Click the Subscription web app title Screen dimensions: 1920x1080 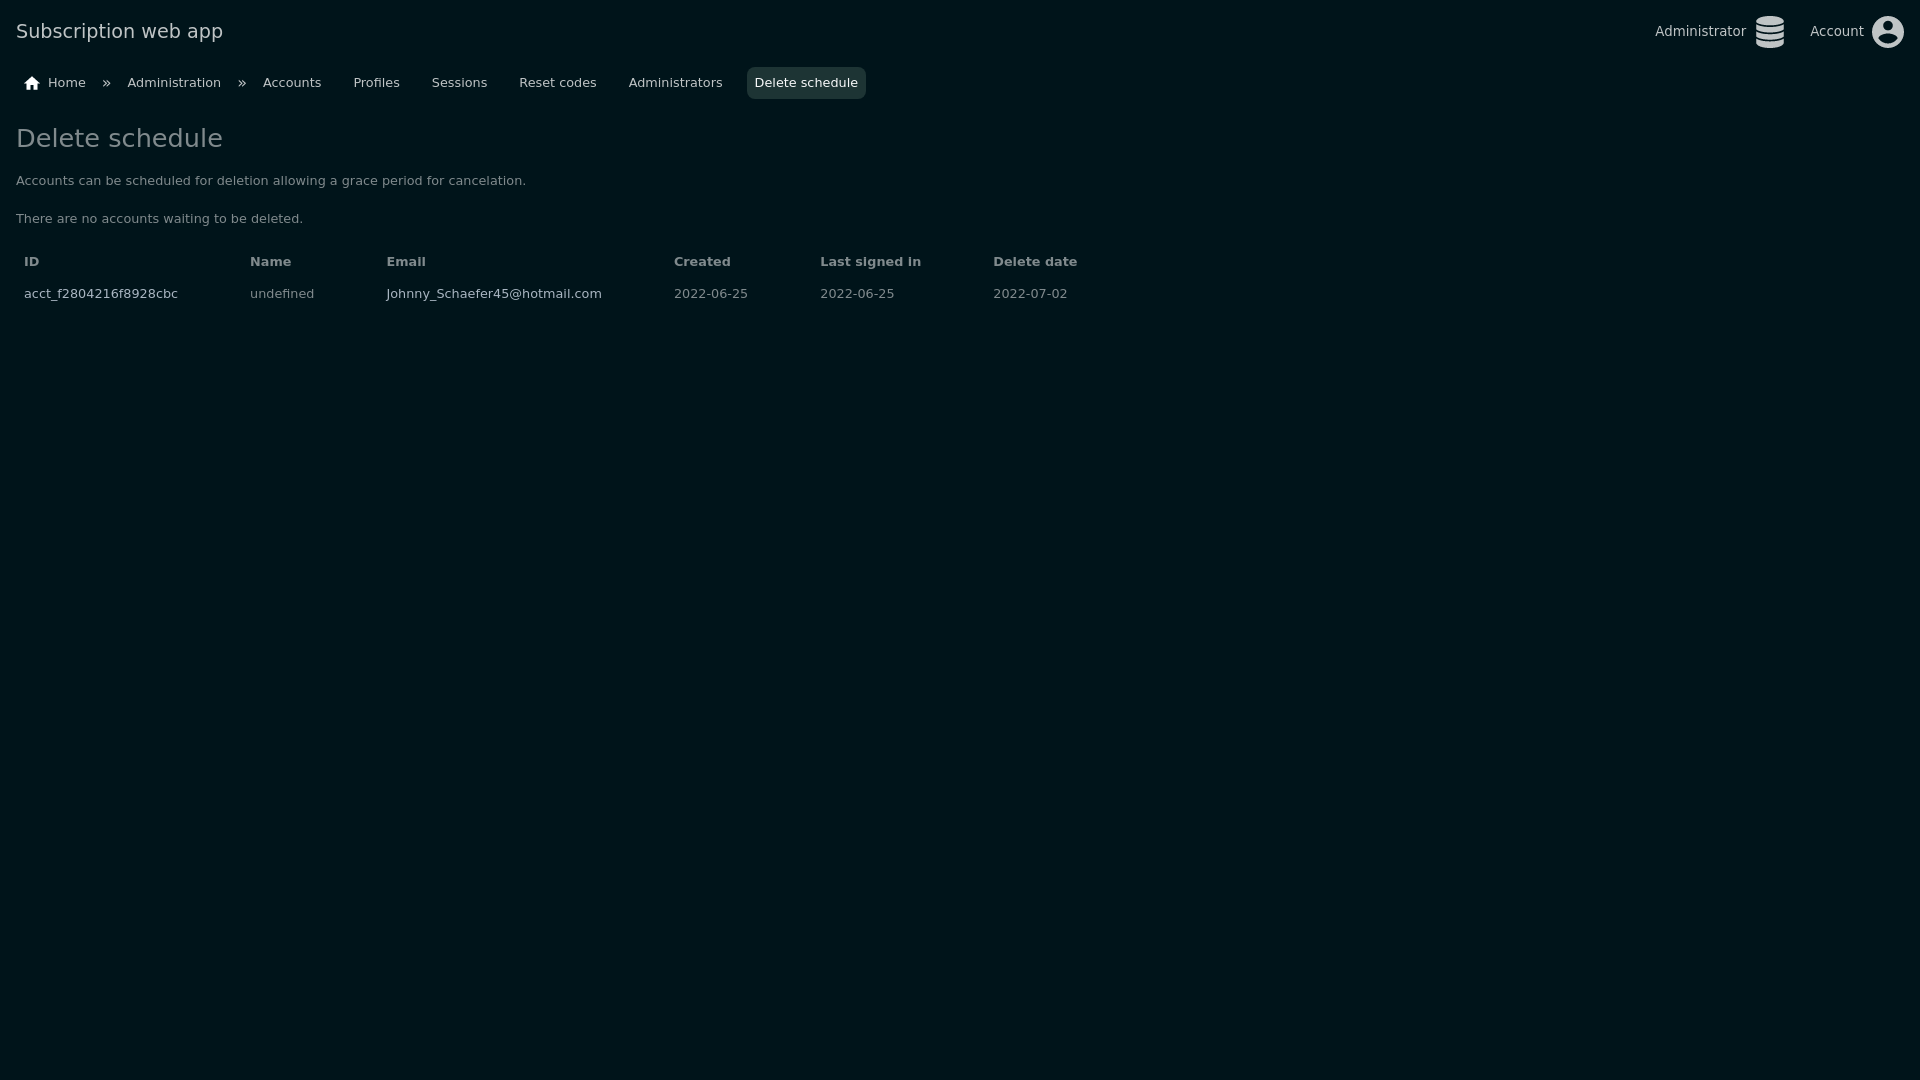[119, 32]
